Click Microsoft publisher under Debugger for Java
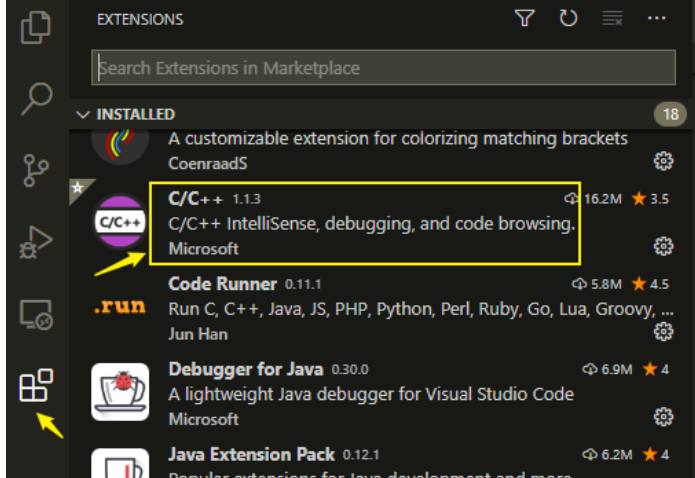The image size is (695, 478). point(203,419)
